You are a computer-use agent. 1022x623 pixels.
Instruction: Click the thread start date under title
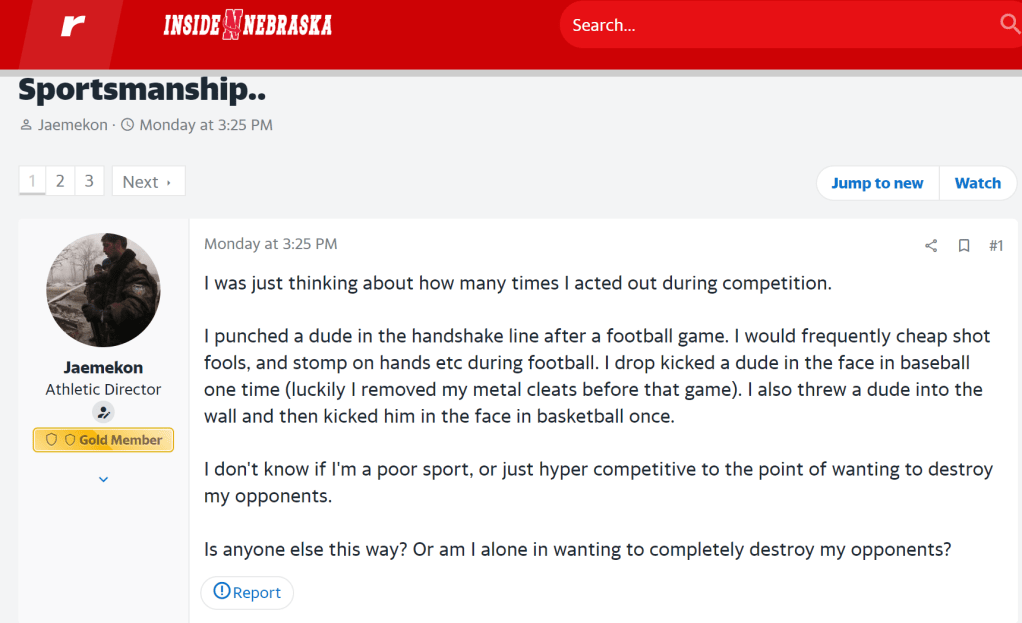click(205, 125)
